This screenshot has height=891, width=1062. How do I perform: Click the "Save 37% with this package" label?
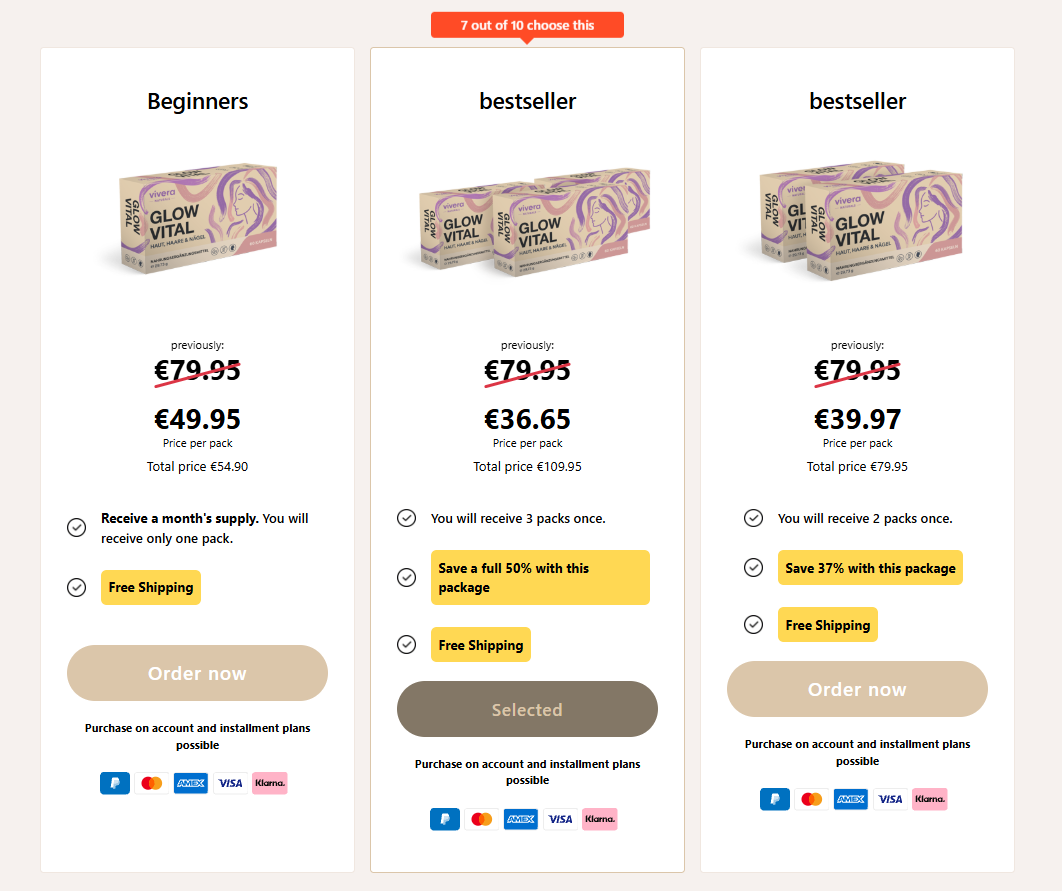[870, 568]
